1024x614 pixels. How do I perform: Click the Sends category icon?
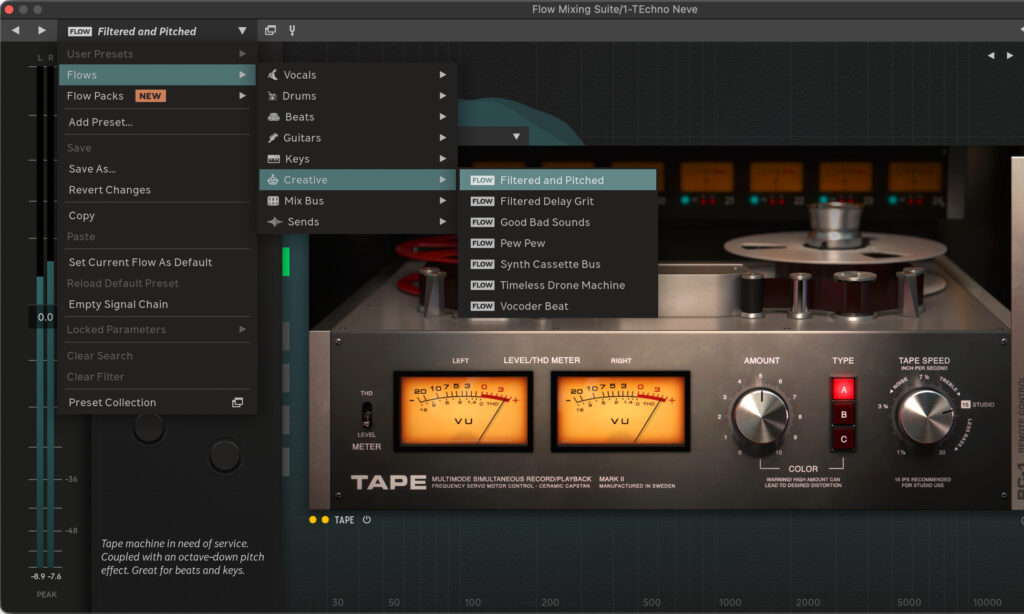274,221
